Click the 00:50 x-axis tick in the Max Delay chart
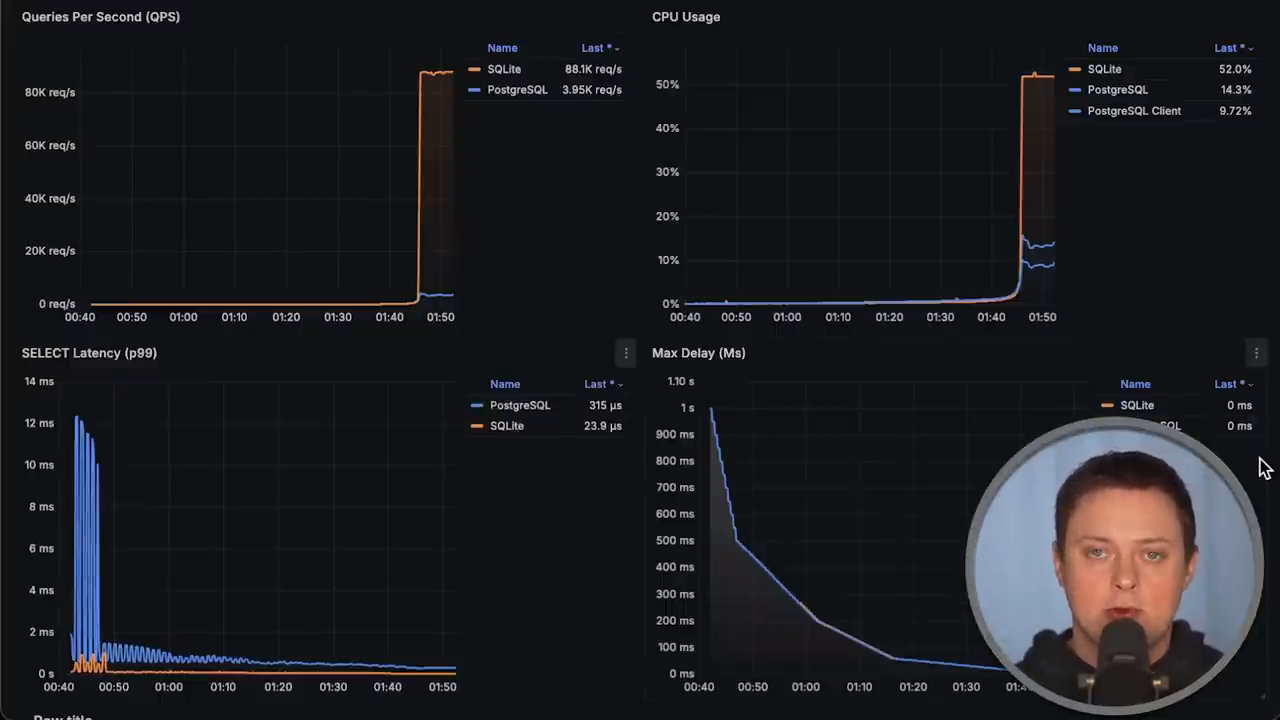1280x720 pixels. click(752, 687)
